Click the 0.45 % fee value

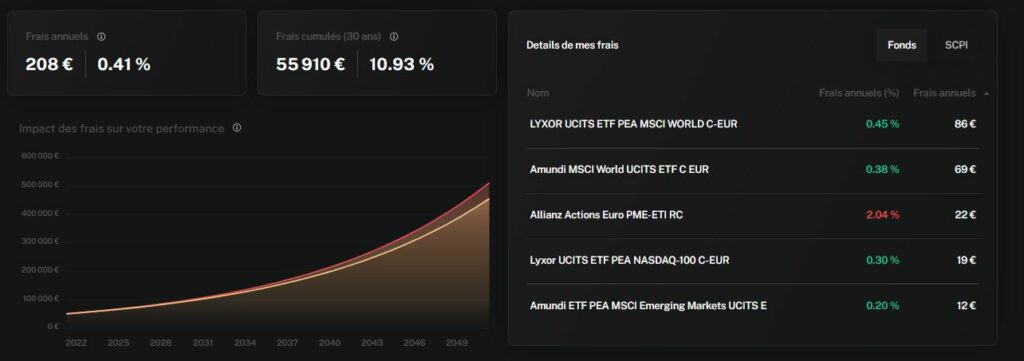tap(882, 124)
